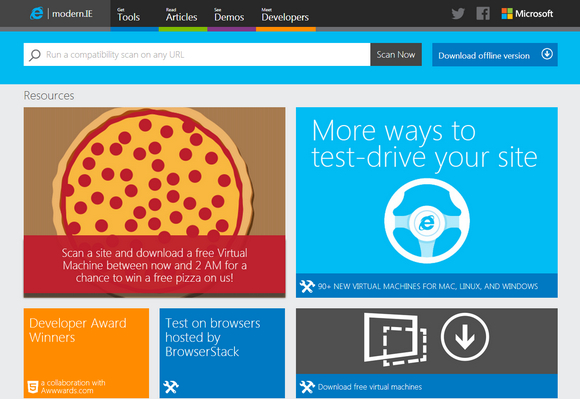Click the HTML5 shield icon

pos(33,387)
